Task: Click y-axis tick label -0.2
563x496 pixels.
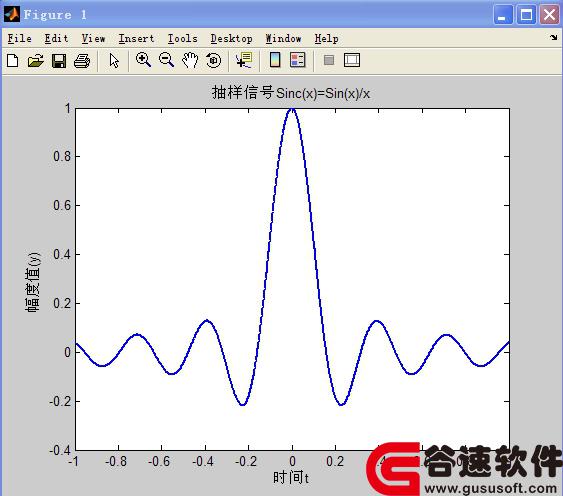Action: [60, 401]
